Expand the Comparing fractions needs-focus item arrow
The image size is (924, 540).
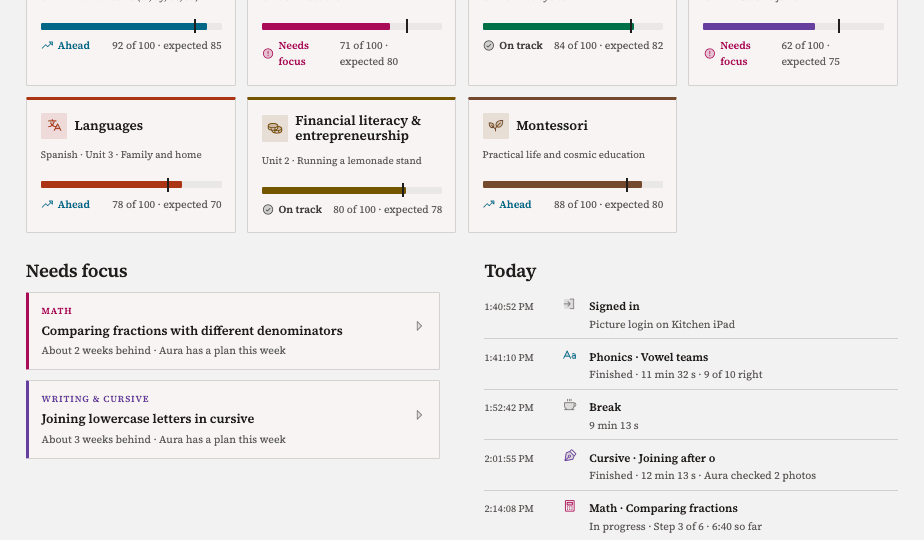tap(419, 326)
